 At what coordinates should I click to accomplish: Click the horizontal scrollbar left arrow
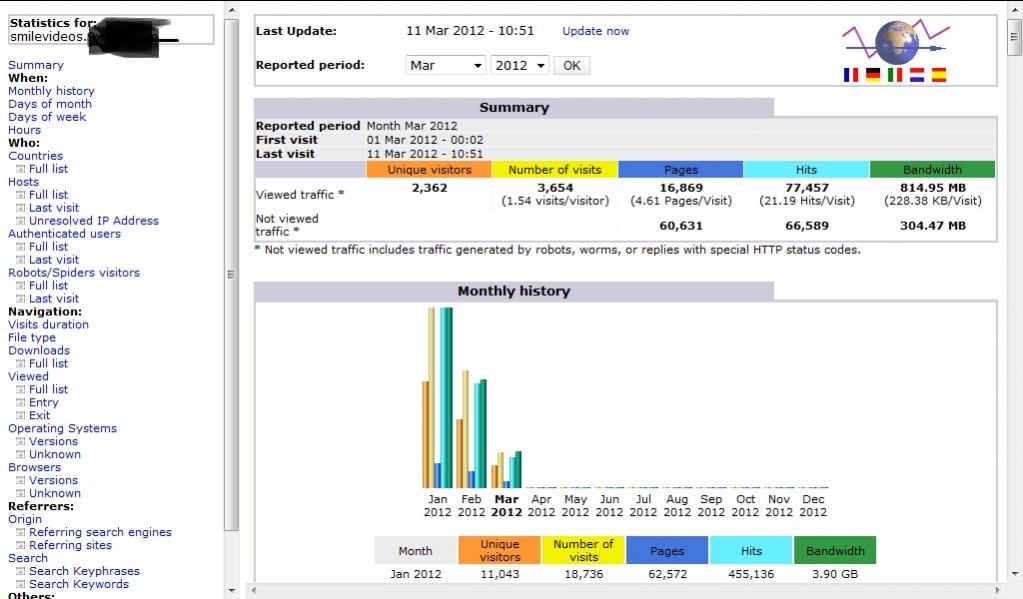pyautogui.click(x=253, y=591)
